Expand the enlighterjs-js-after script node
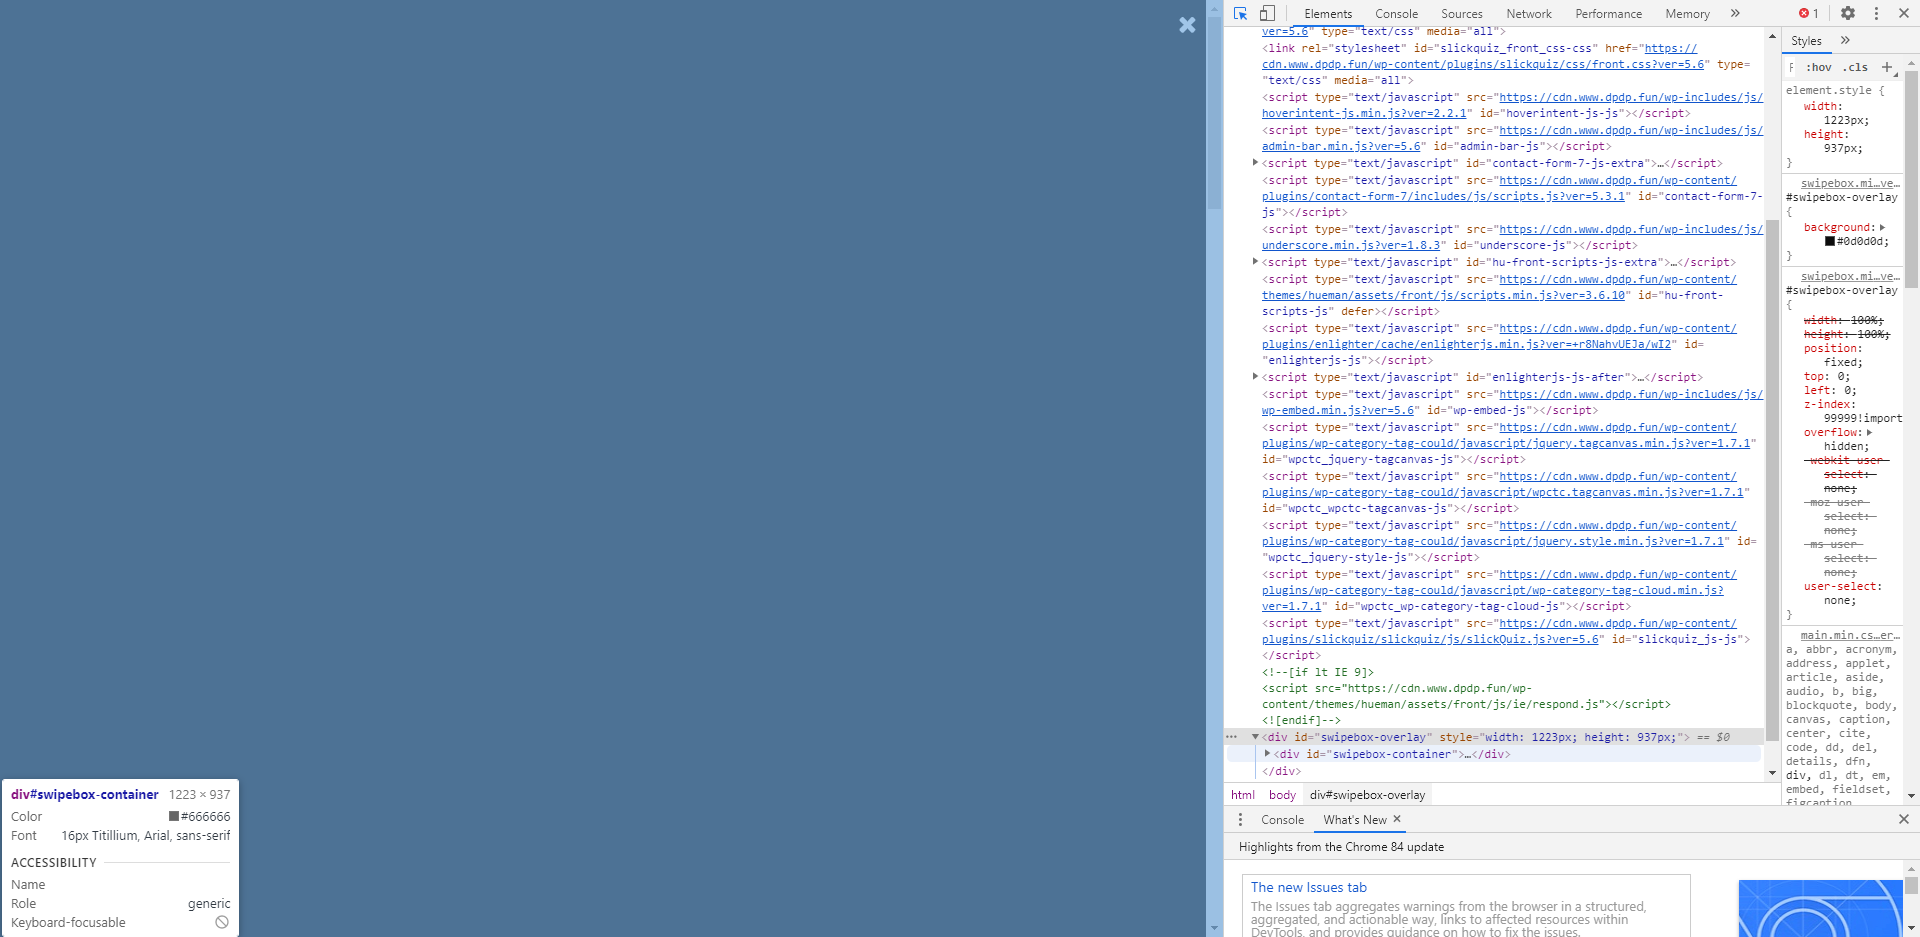This screenshot has width=1920, height=937. coord(1255,376)
